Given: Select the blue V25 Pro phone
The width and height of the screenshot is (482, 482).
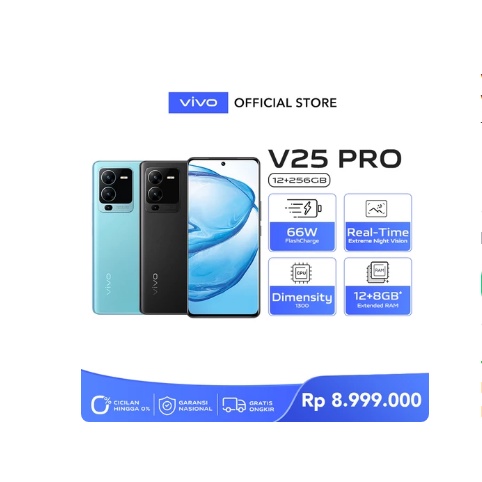Looking at the screenshot, I should (116, 238).
